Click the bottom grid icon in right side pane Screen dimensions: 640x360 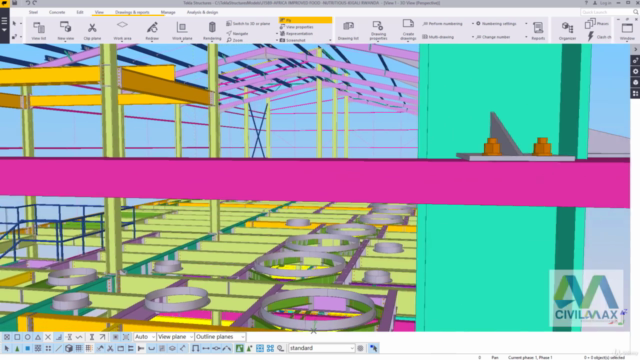tap(635, 93)
